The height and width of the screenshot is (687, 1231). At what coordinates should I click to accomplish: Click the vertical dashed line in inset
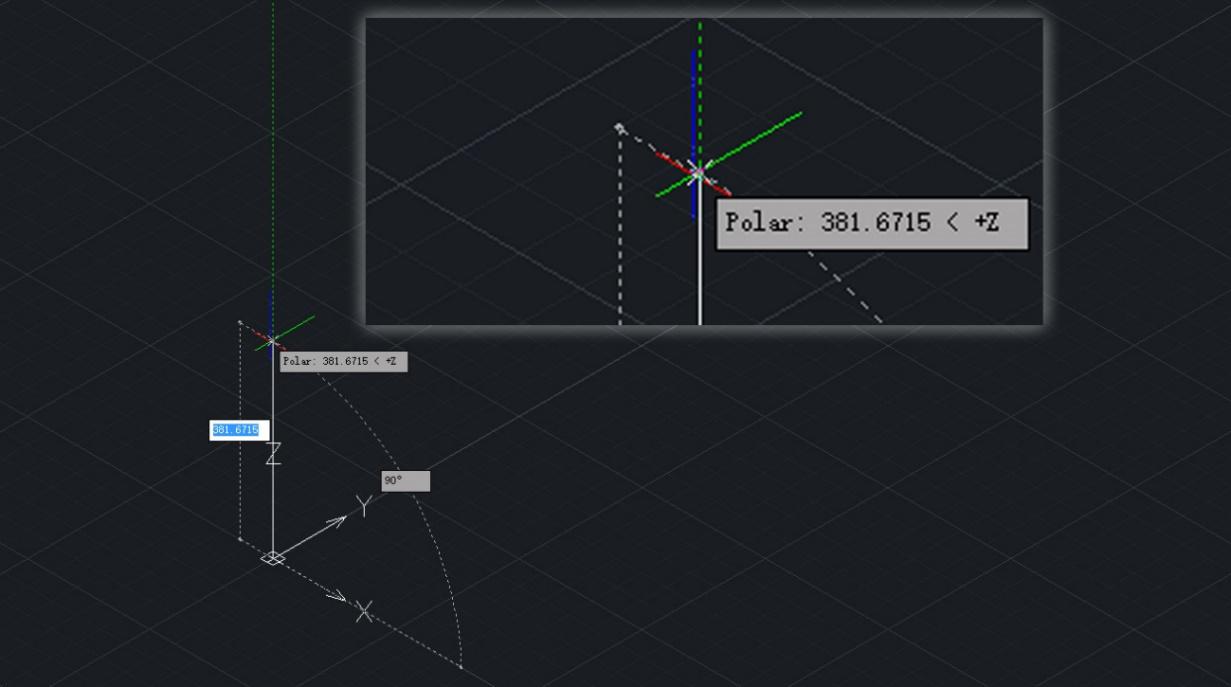(x=620, y=240)
